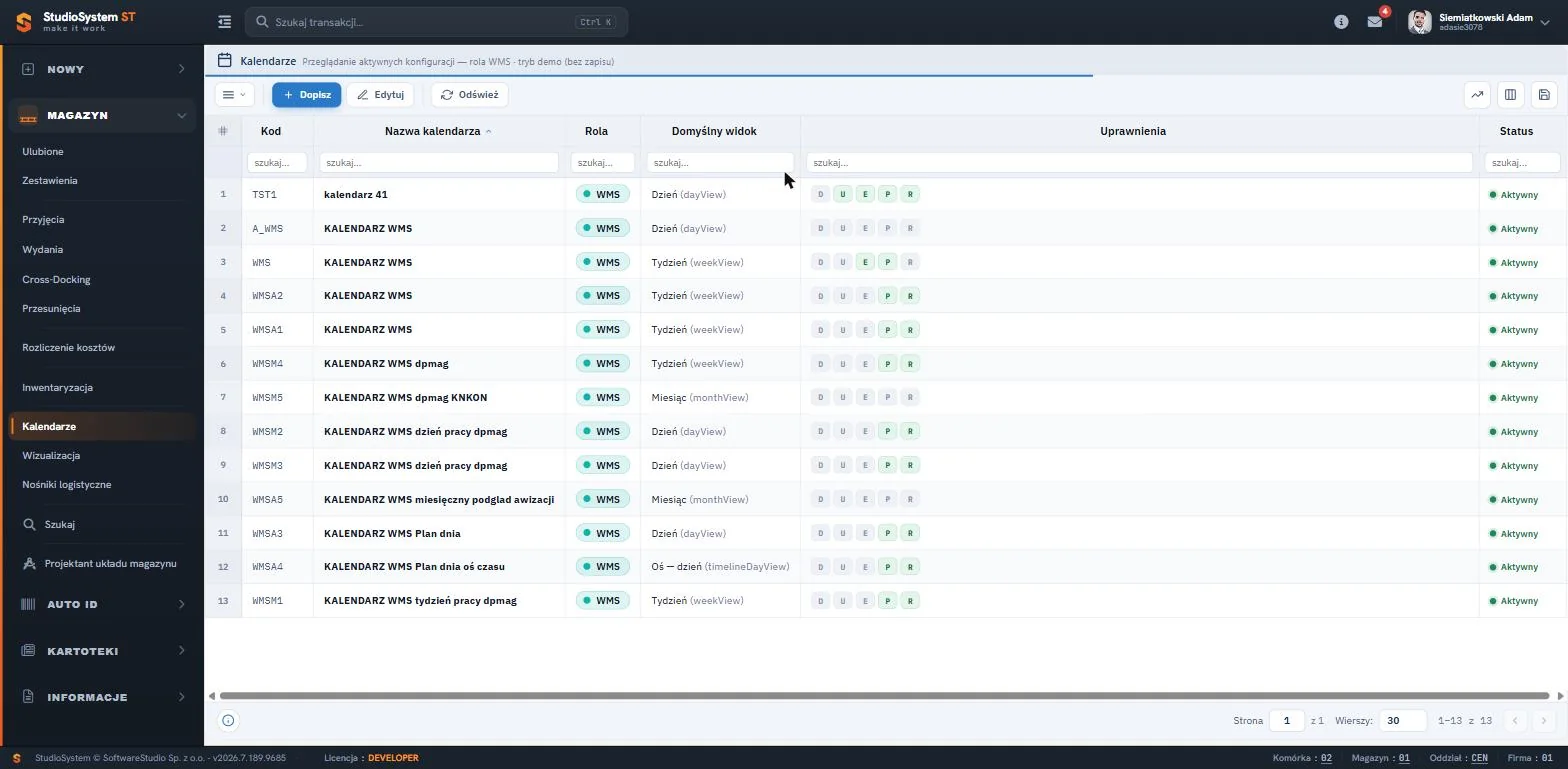Click the Dopisz button
The height and width of the screenshot is (769, 1568).
point(306,95)
